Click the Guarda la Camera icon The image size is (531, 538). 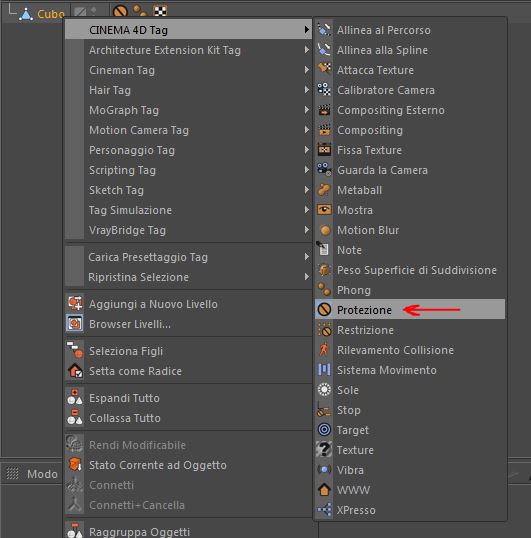tap(324, 170)
